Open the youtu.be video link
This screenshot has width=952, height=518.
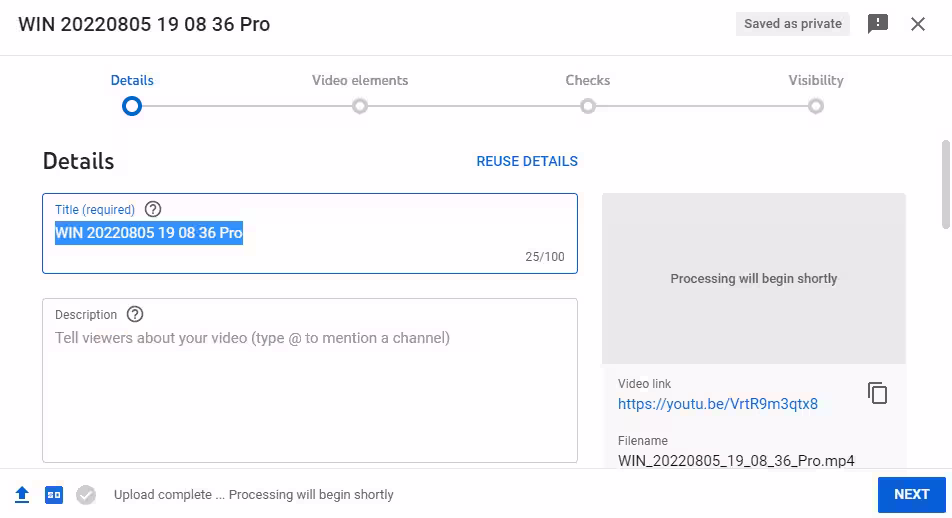pos(718,404)
